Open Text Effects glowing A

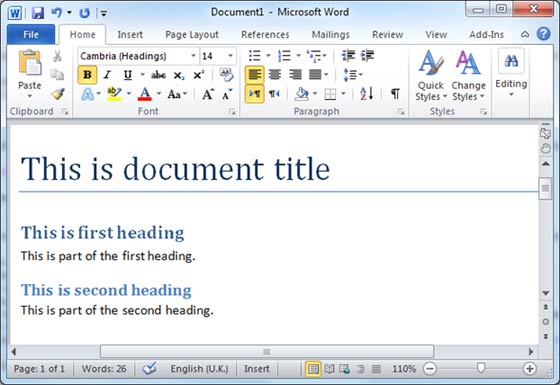tap(88, 94)
